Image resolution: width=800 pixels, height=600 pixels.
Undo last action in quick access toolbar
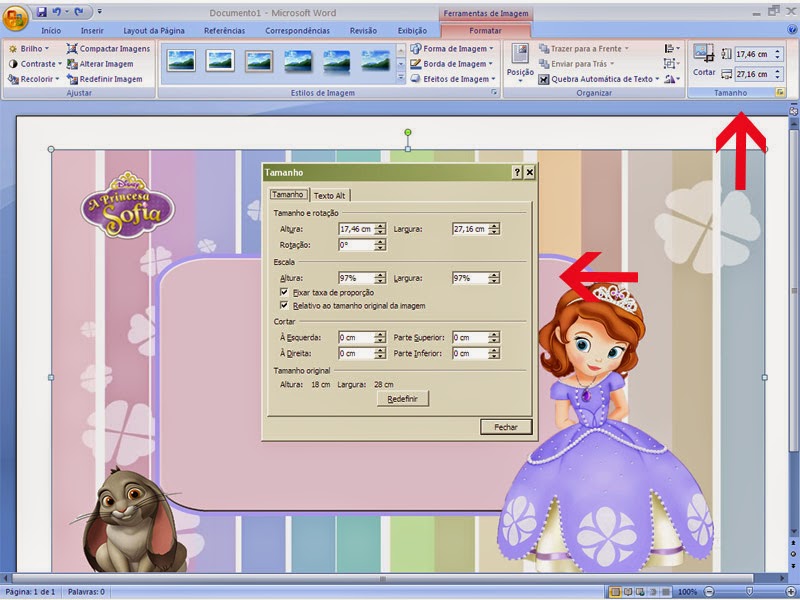click(x=56, y=12)
